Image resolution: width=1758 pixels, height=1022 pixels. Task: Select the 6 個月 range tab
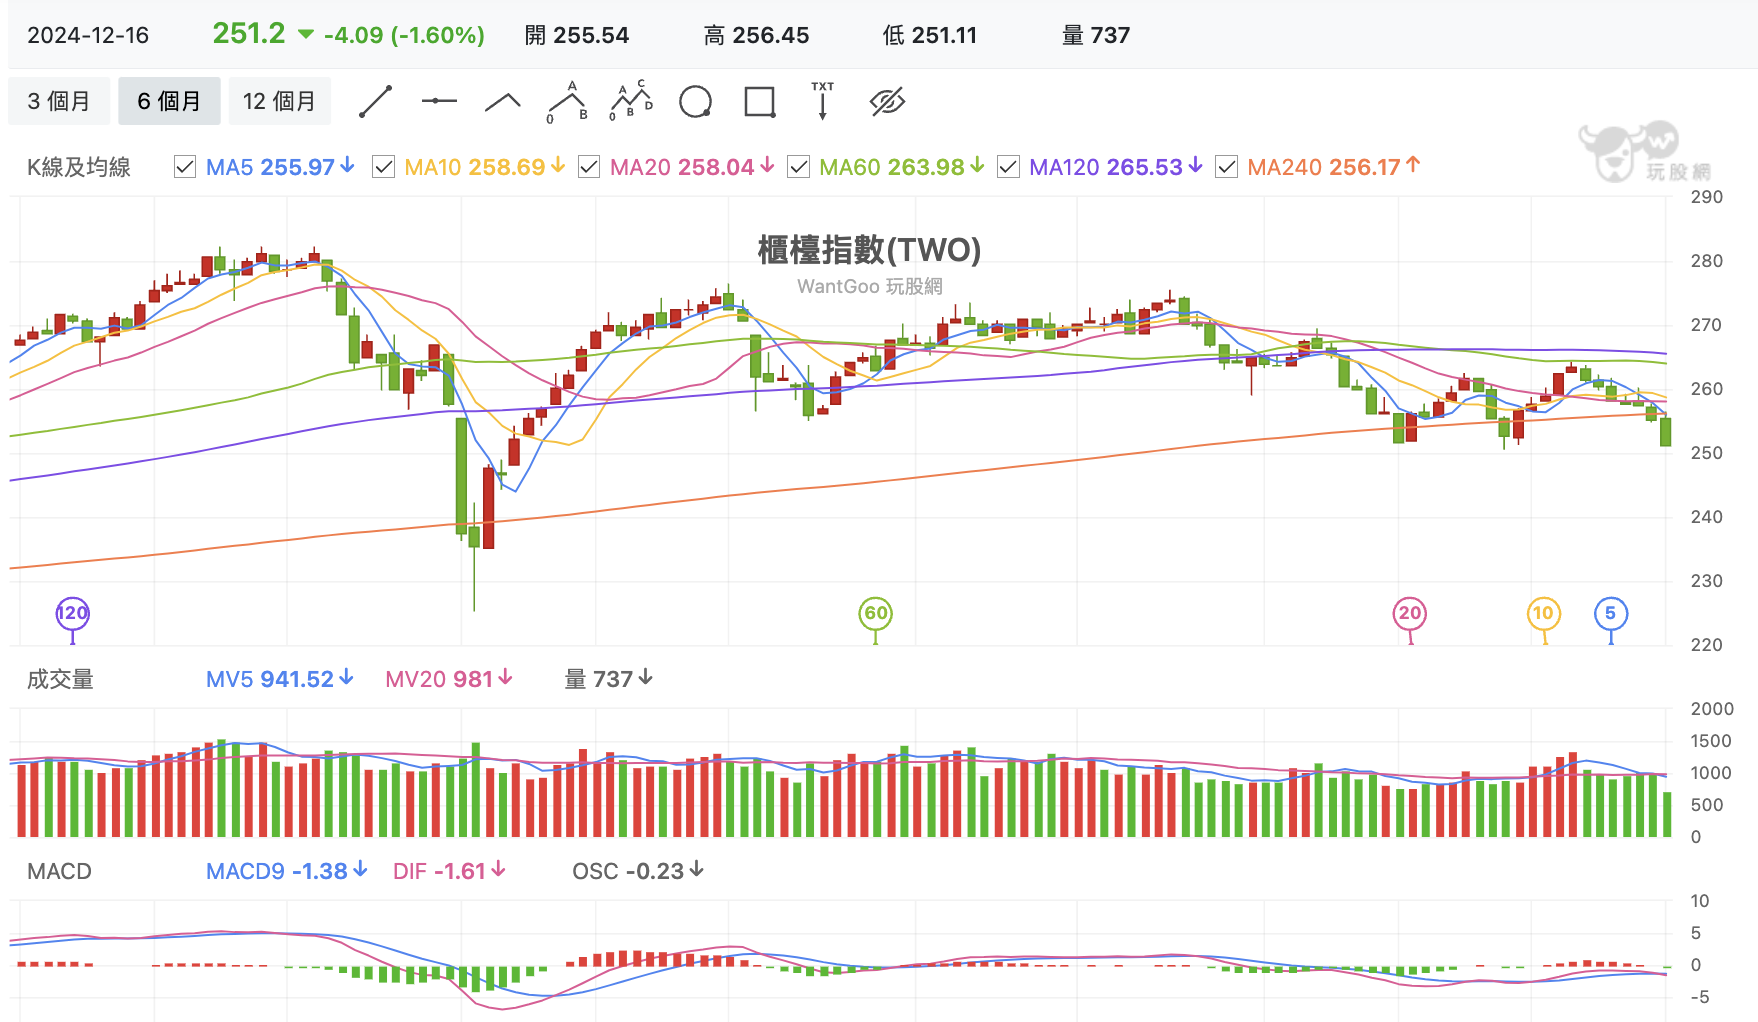pos(169,101)
